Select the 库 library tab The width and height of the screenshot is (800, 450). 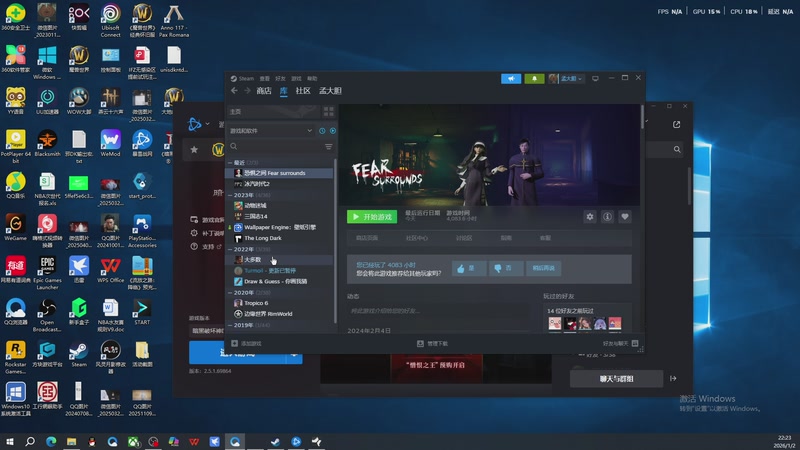pos(284,91)
